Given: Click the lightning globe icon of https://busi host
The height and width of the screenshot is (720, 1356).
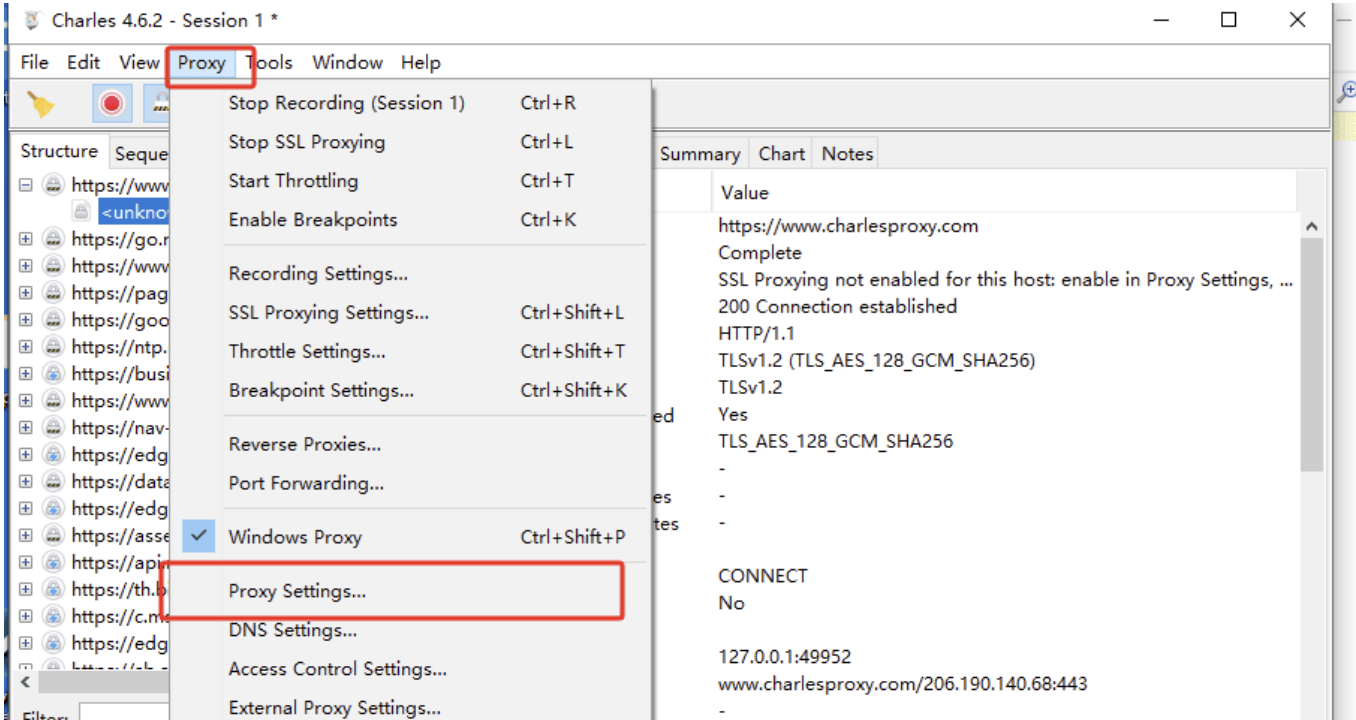Looking at the screenshot, I should click(x=53, y=374).
